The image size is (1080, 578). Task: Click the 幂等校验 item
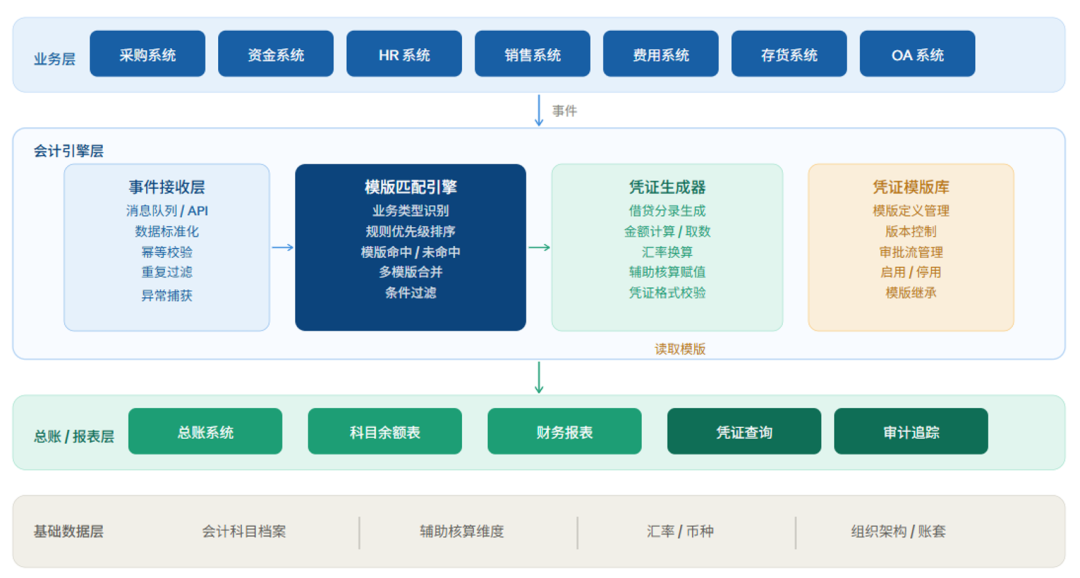(x=167, y=252)
